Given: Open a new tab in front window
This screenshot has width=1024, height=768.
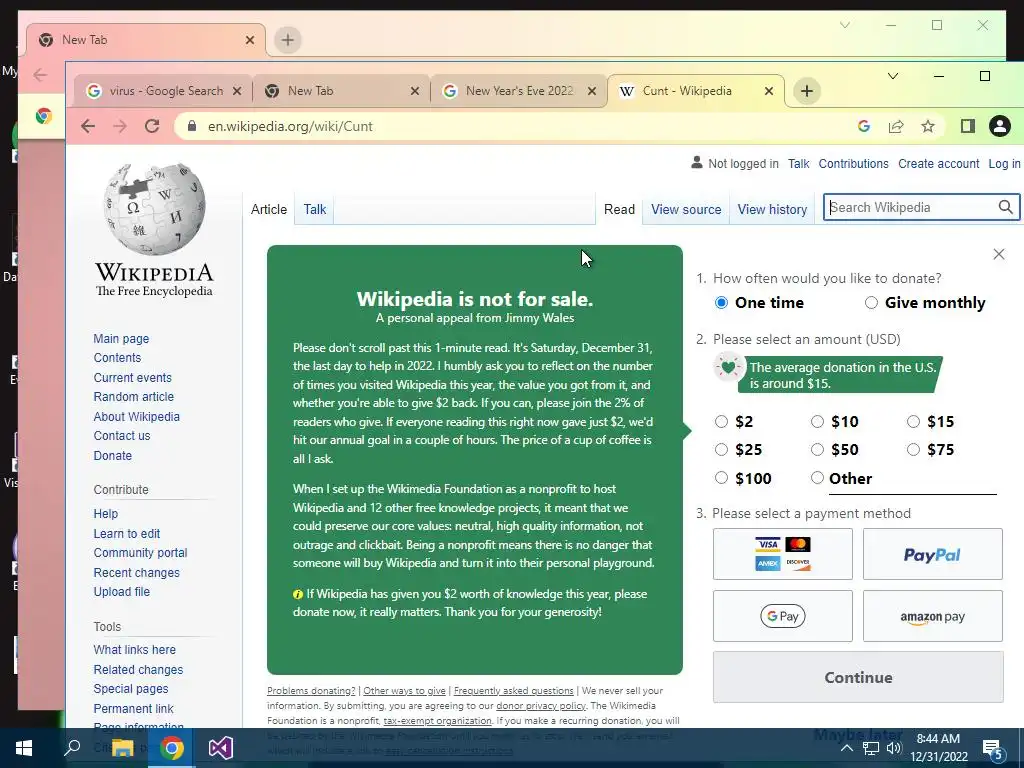Looking at the screenshot, I should pos(807,91).
